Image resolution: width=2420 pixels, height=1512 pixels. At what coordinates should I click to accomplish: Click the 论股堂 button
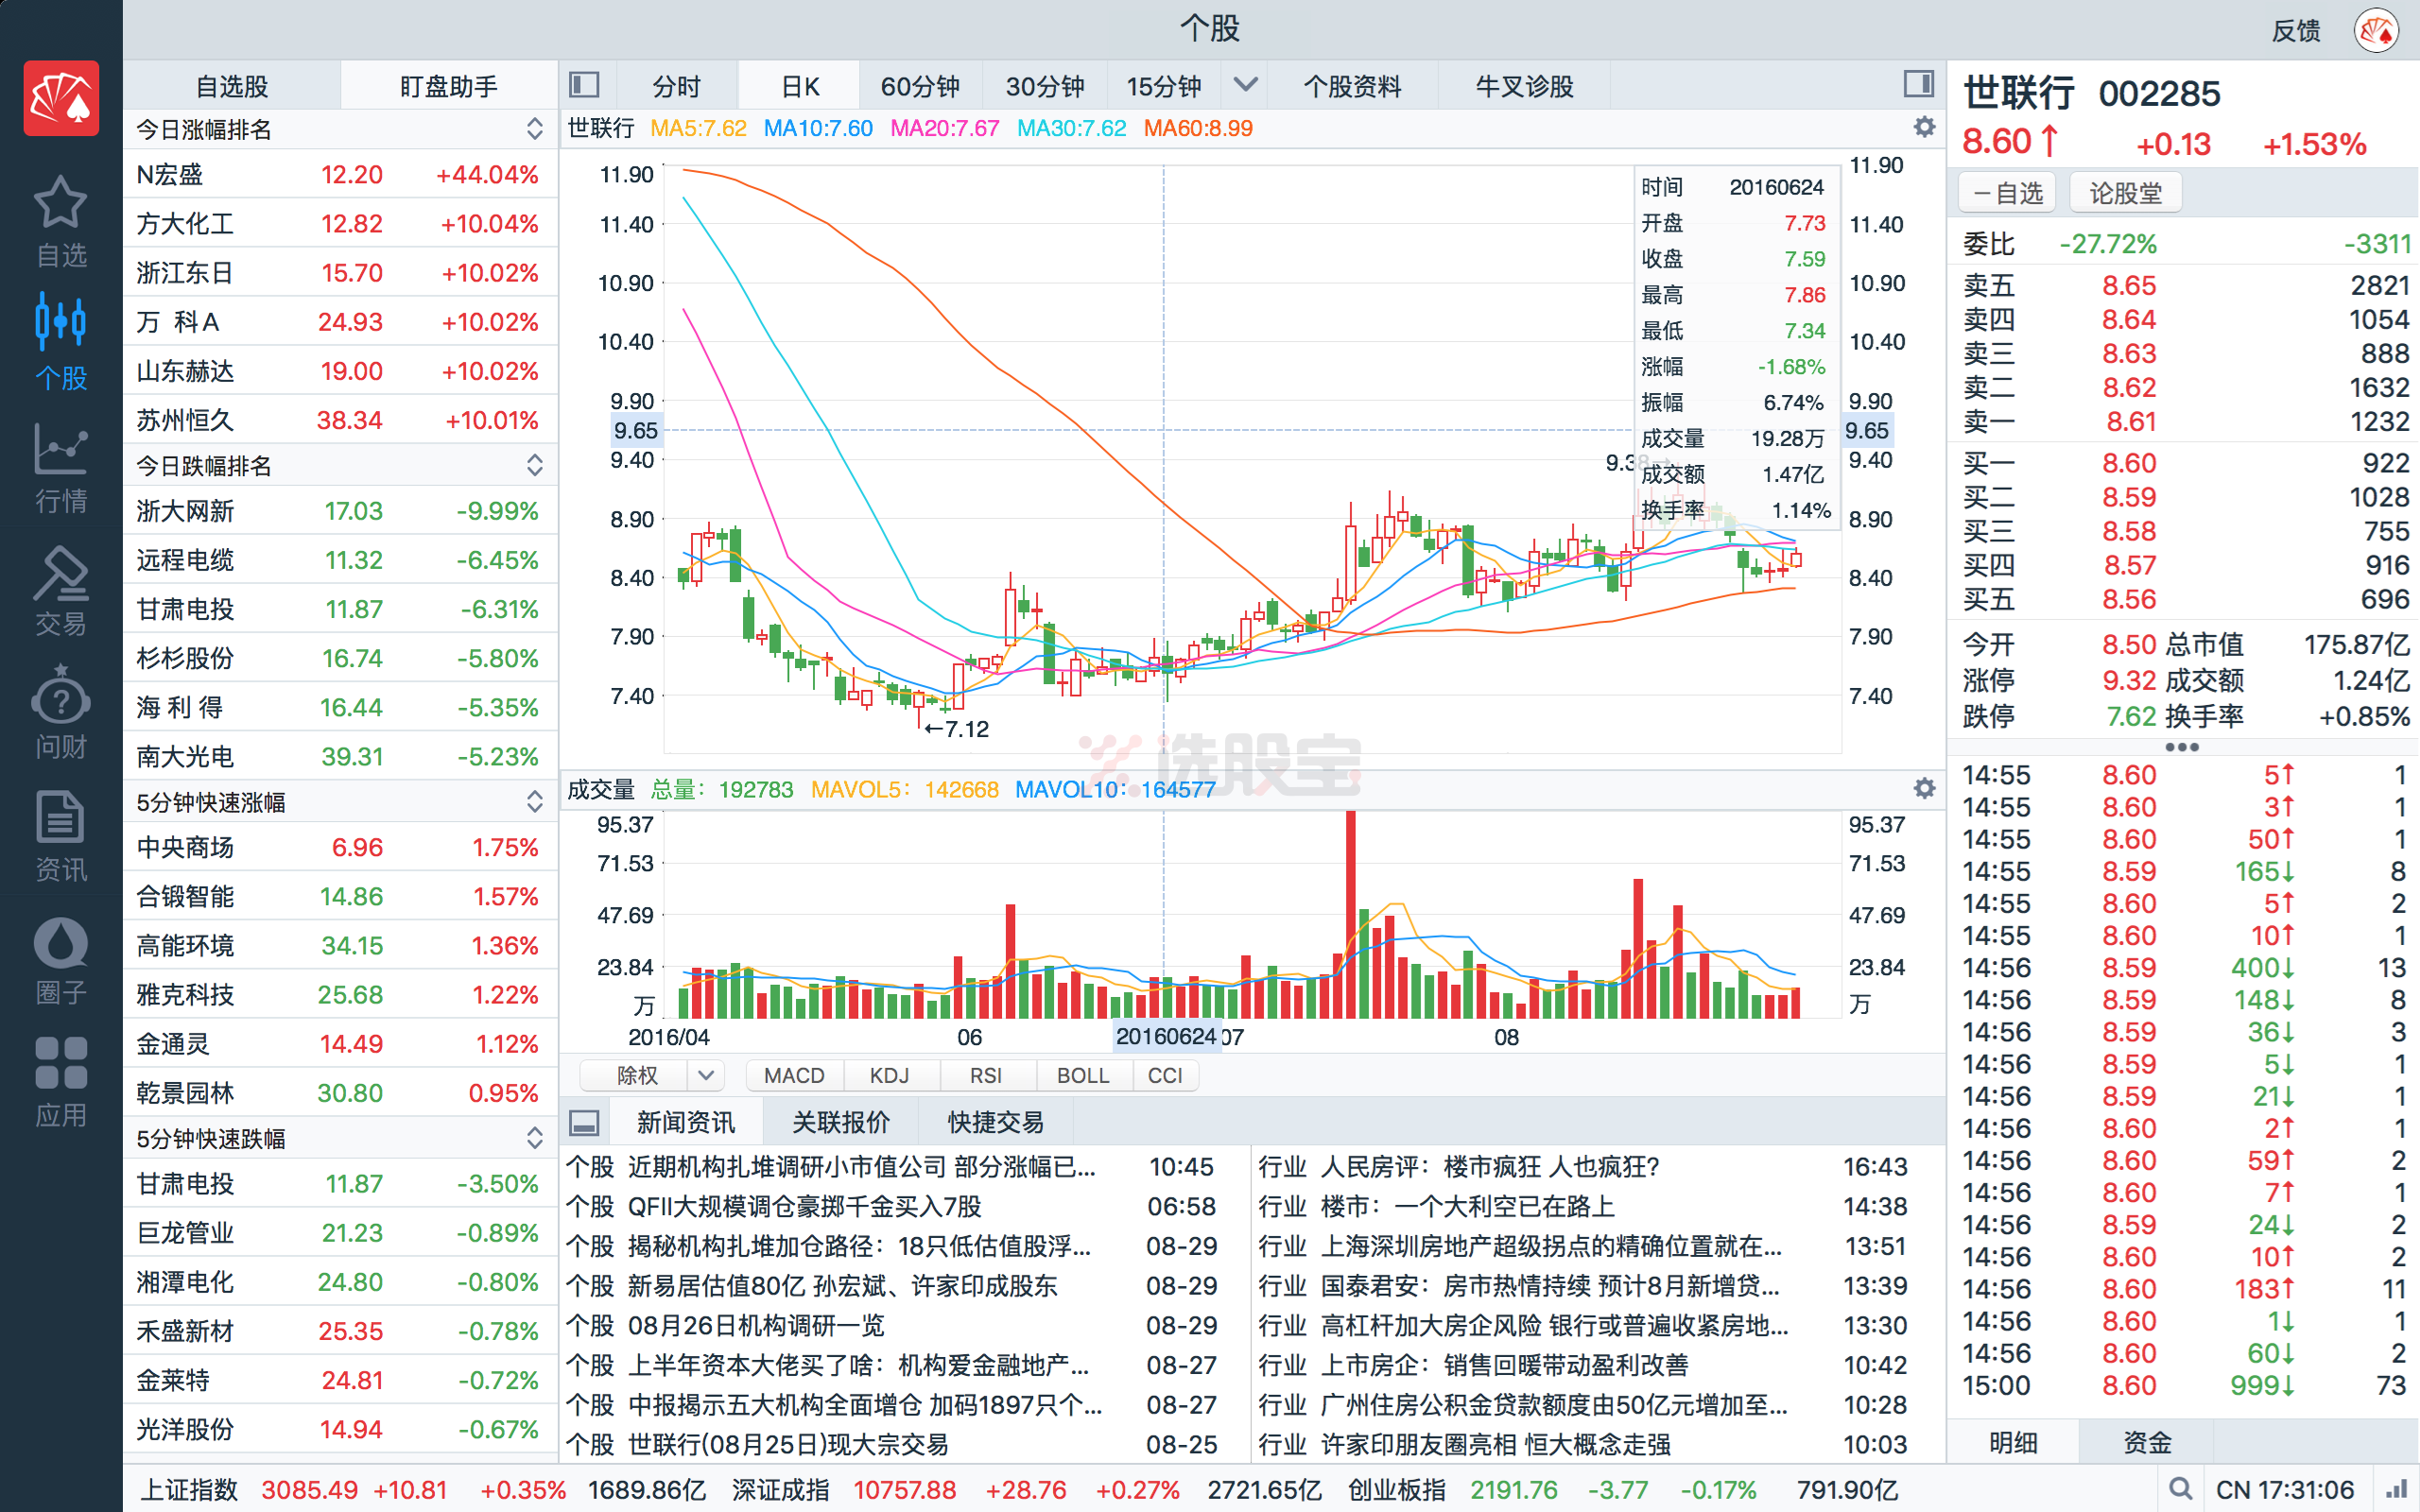(x=2124, y=191)
